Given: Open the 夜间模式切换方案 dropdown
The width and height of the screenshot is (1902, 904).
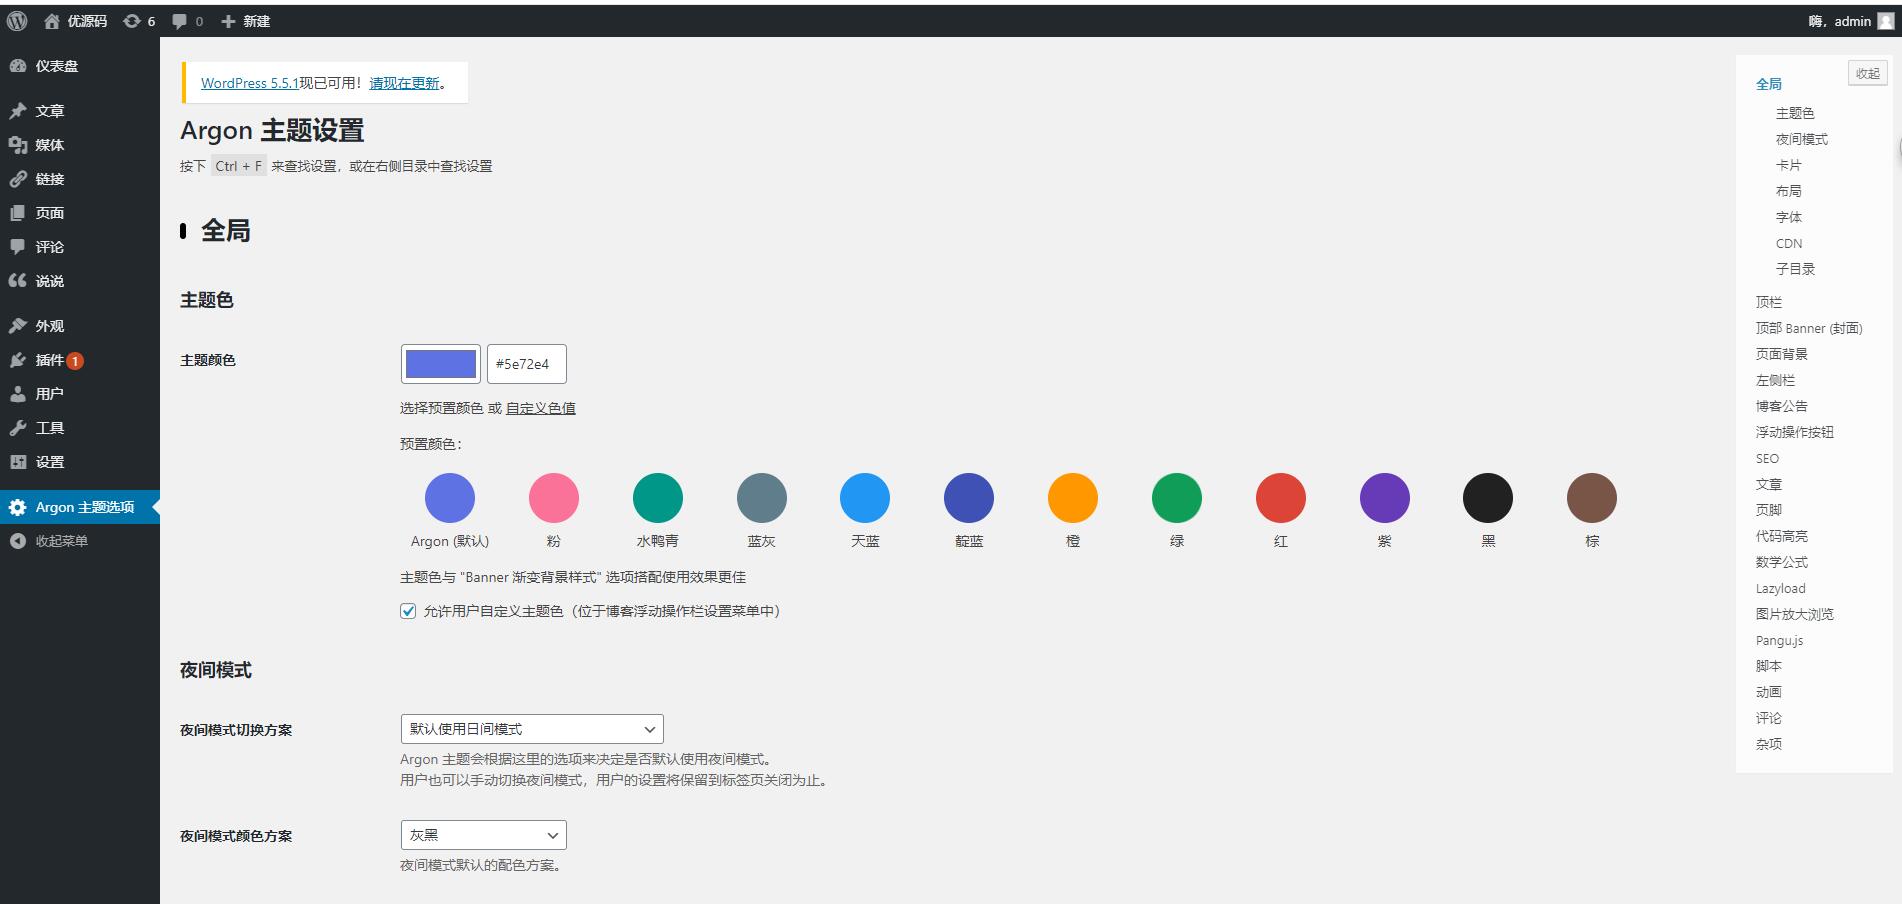Looking at the screenshot, I should (531, 729).
